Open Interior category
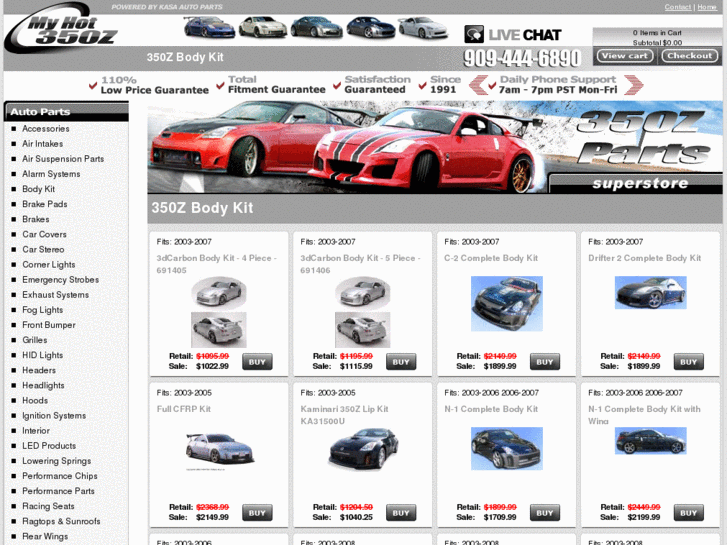The height and width of the screenshot is (545, 727). click(x=36, y=430)
